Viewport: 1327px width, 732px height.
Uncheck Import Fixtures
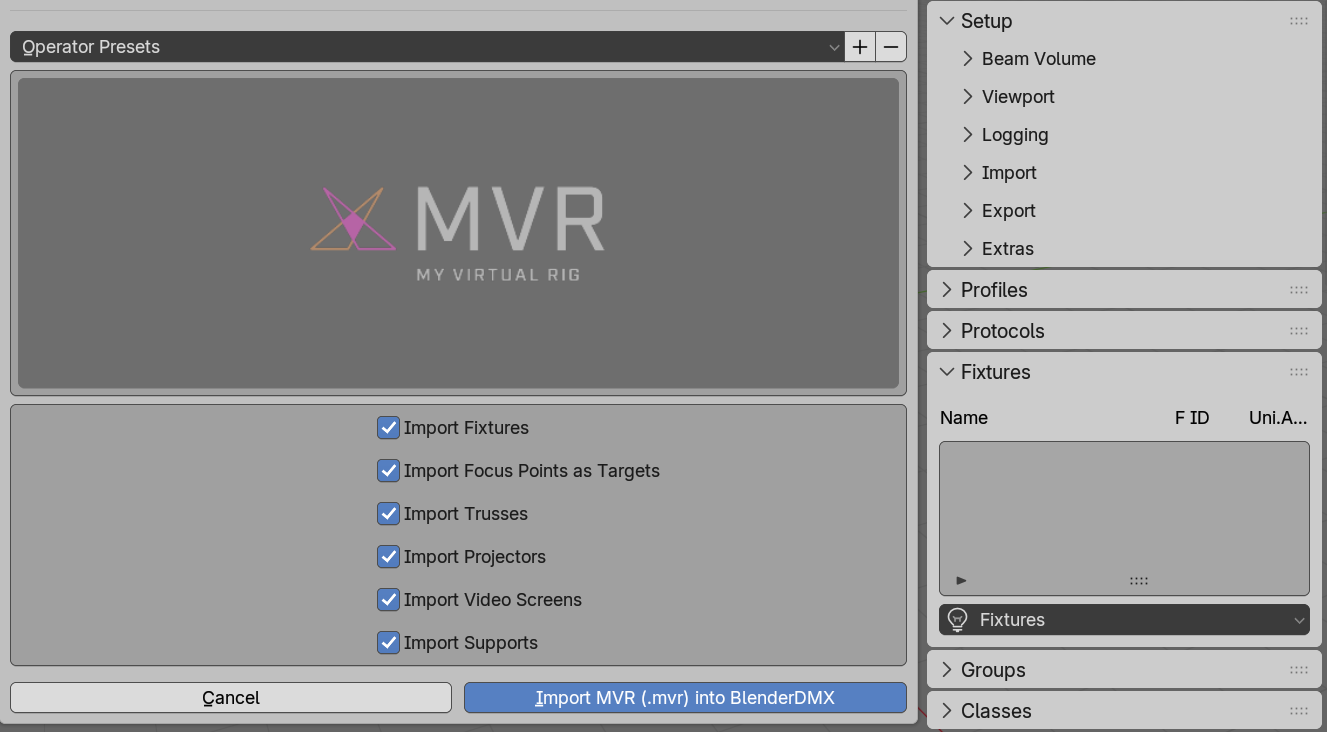(x=388, y=428)
